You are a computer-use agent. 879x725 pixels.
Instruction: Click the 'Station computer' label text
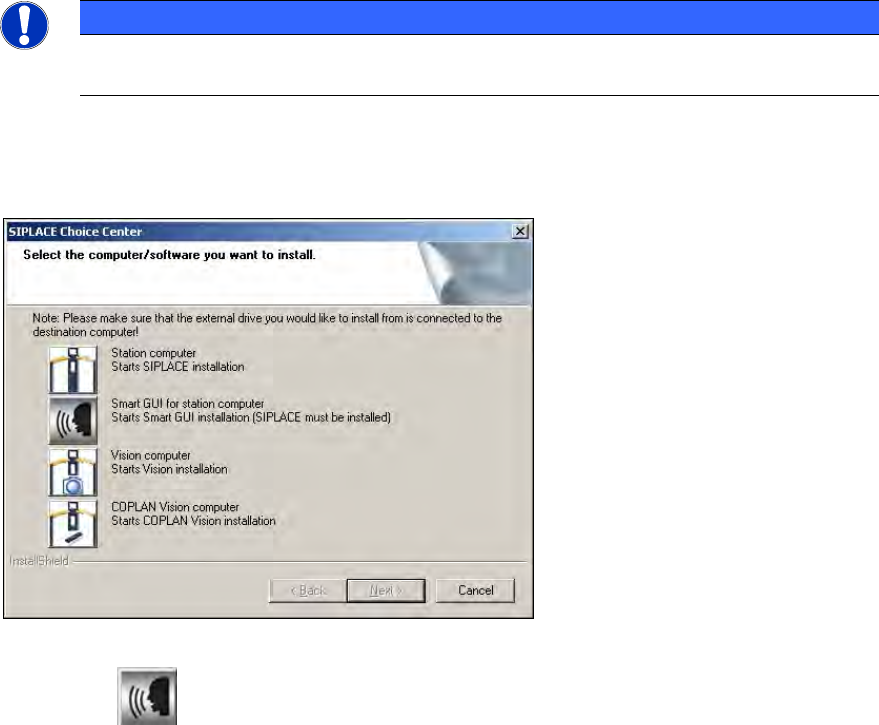coord(154,353)
